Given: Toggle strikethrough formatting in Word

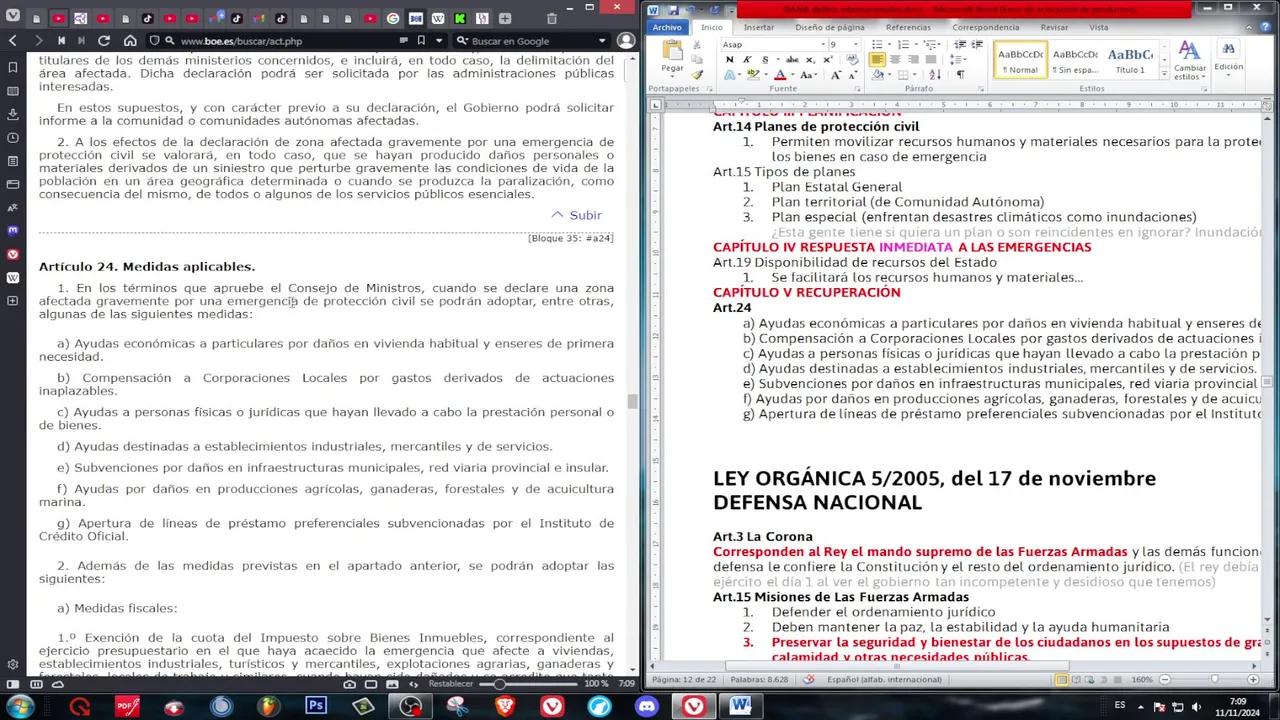Looking at the screenshot, I should point(791,60).
